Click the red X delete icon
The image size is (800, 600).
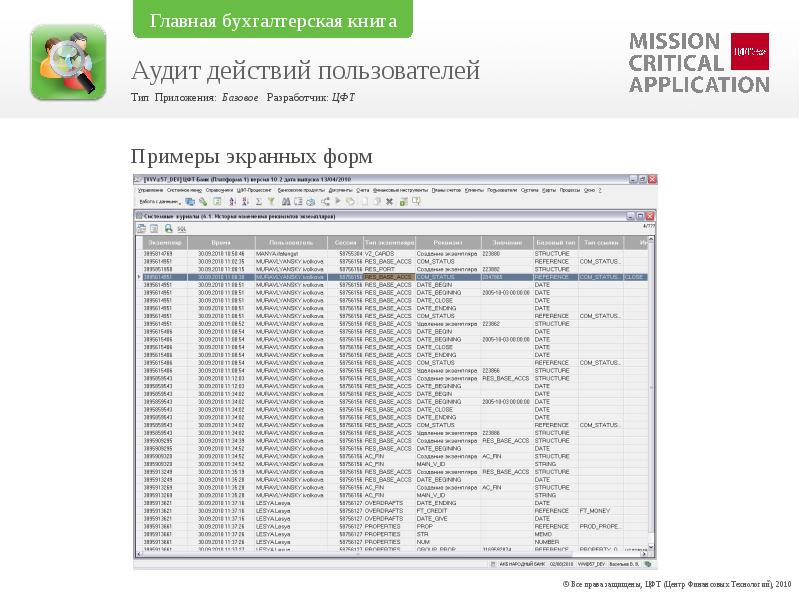(389, 200)
